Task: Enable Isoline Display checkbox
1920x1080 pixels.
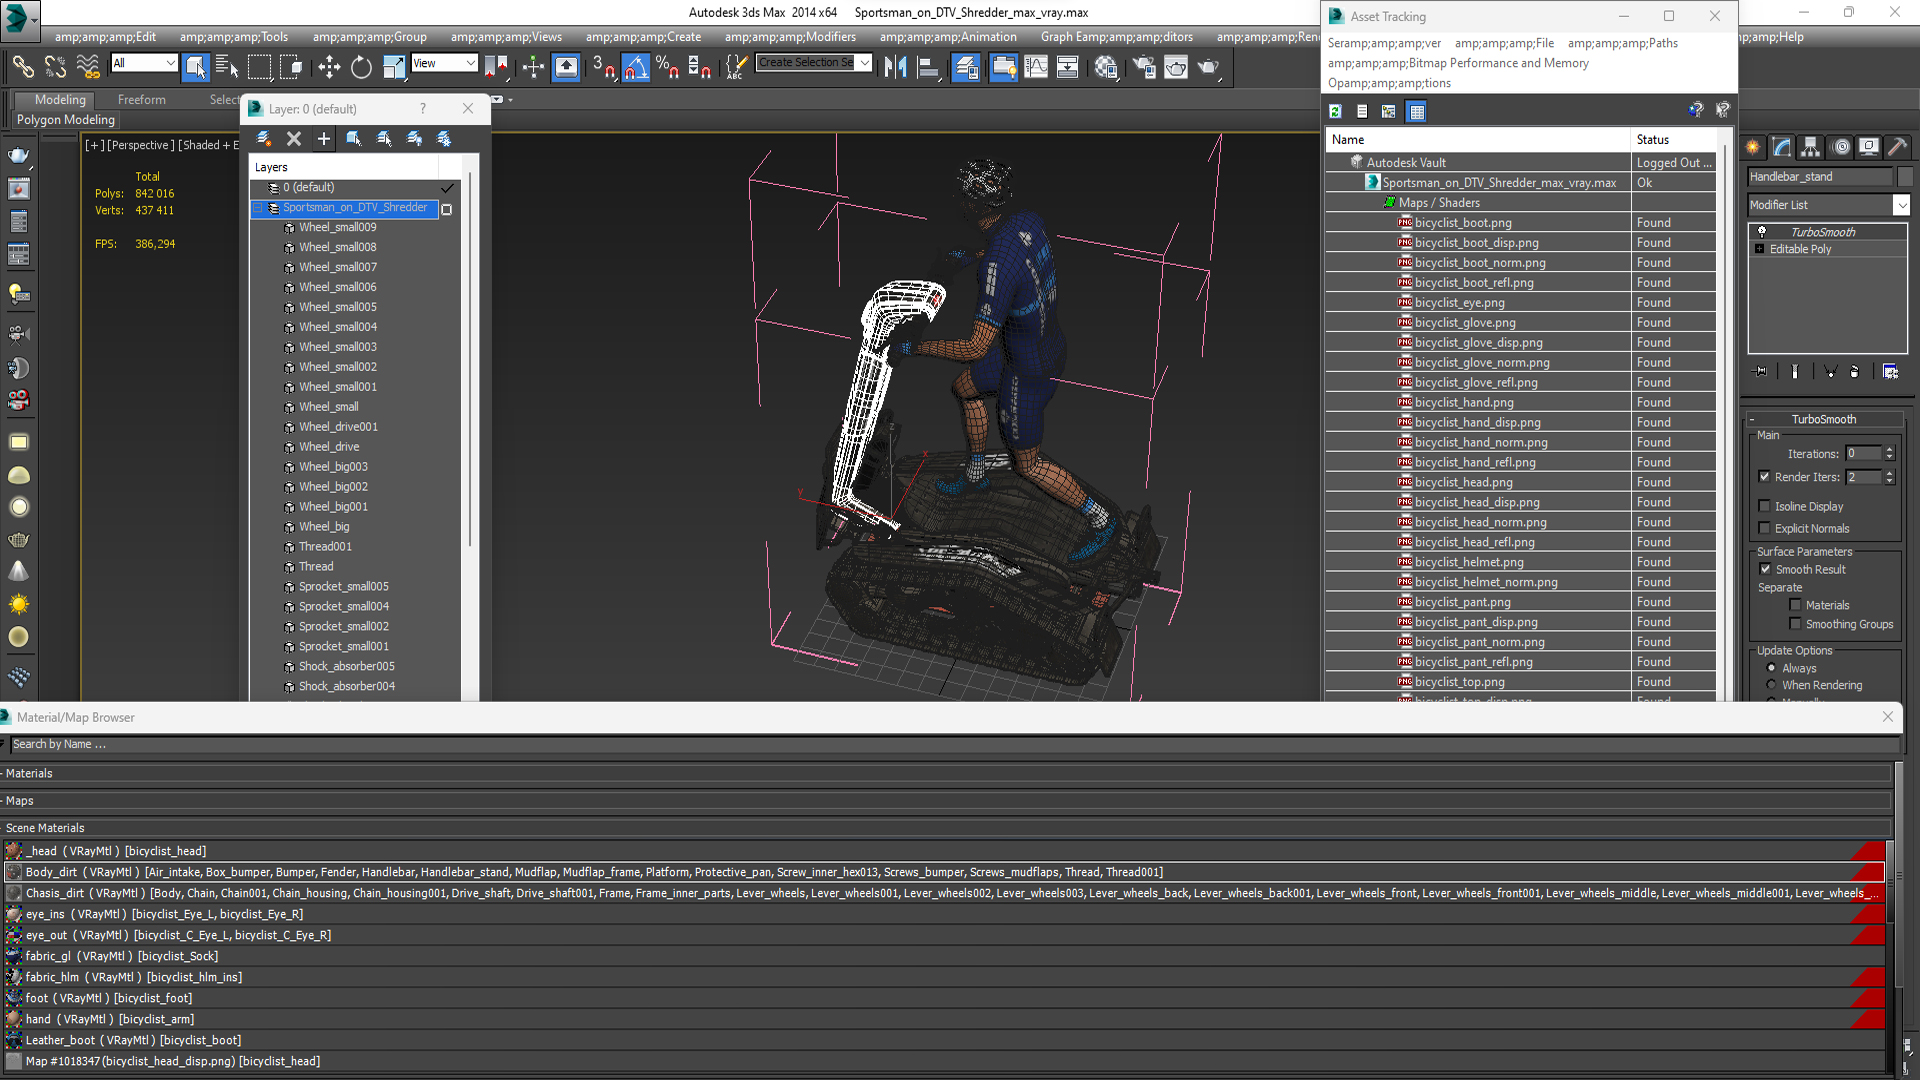Action: pos(1764,506)
